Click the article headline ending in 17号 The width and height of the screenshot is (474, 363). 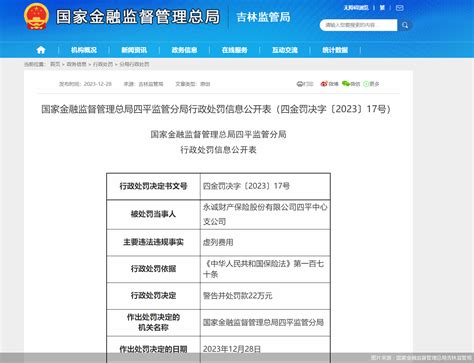[216, 109]
